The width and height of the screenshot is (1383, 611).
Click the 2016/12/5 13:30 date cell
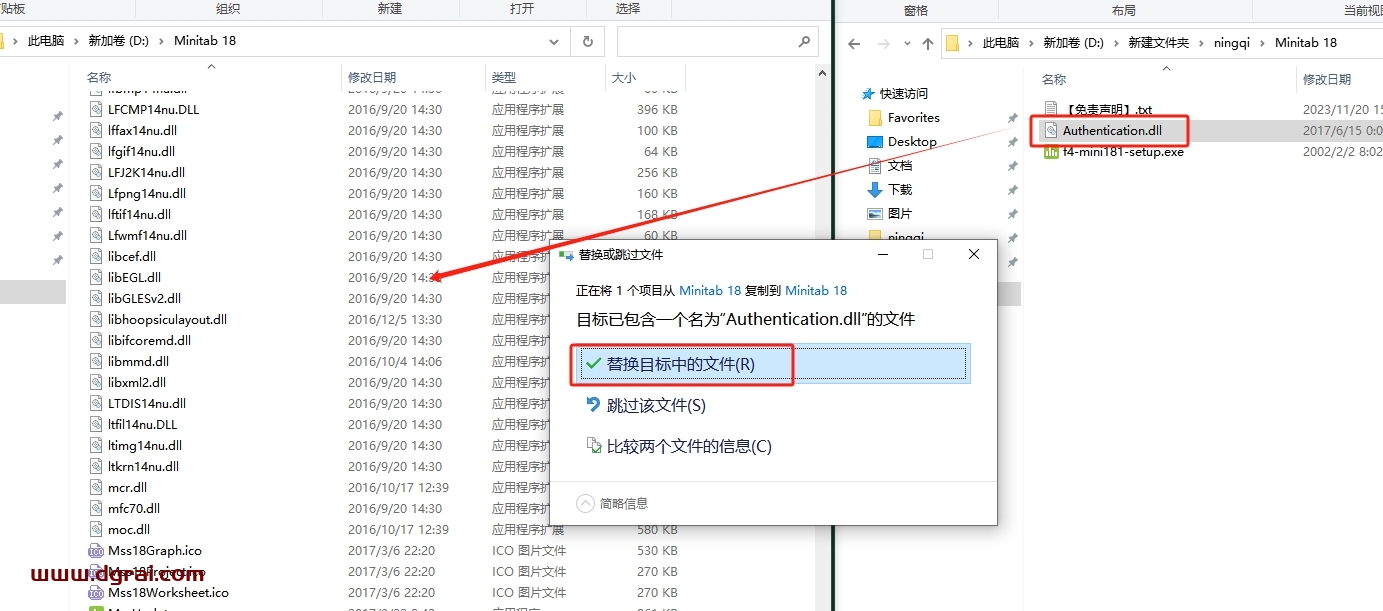[x=395, y=319]
